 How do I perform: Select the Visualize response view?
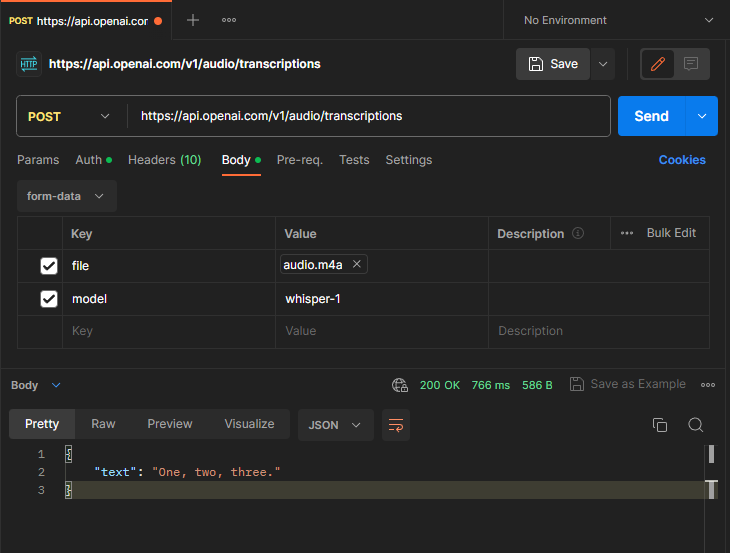tap(249, 424)
